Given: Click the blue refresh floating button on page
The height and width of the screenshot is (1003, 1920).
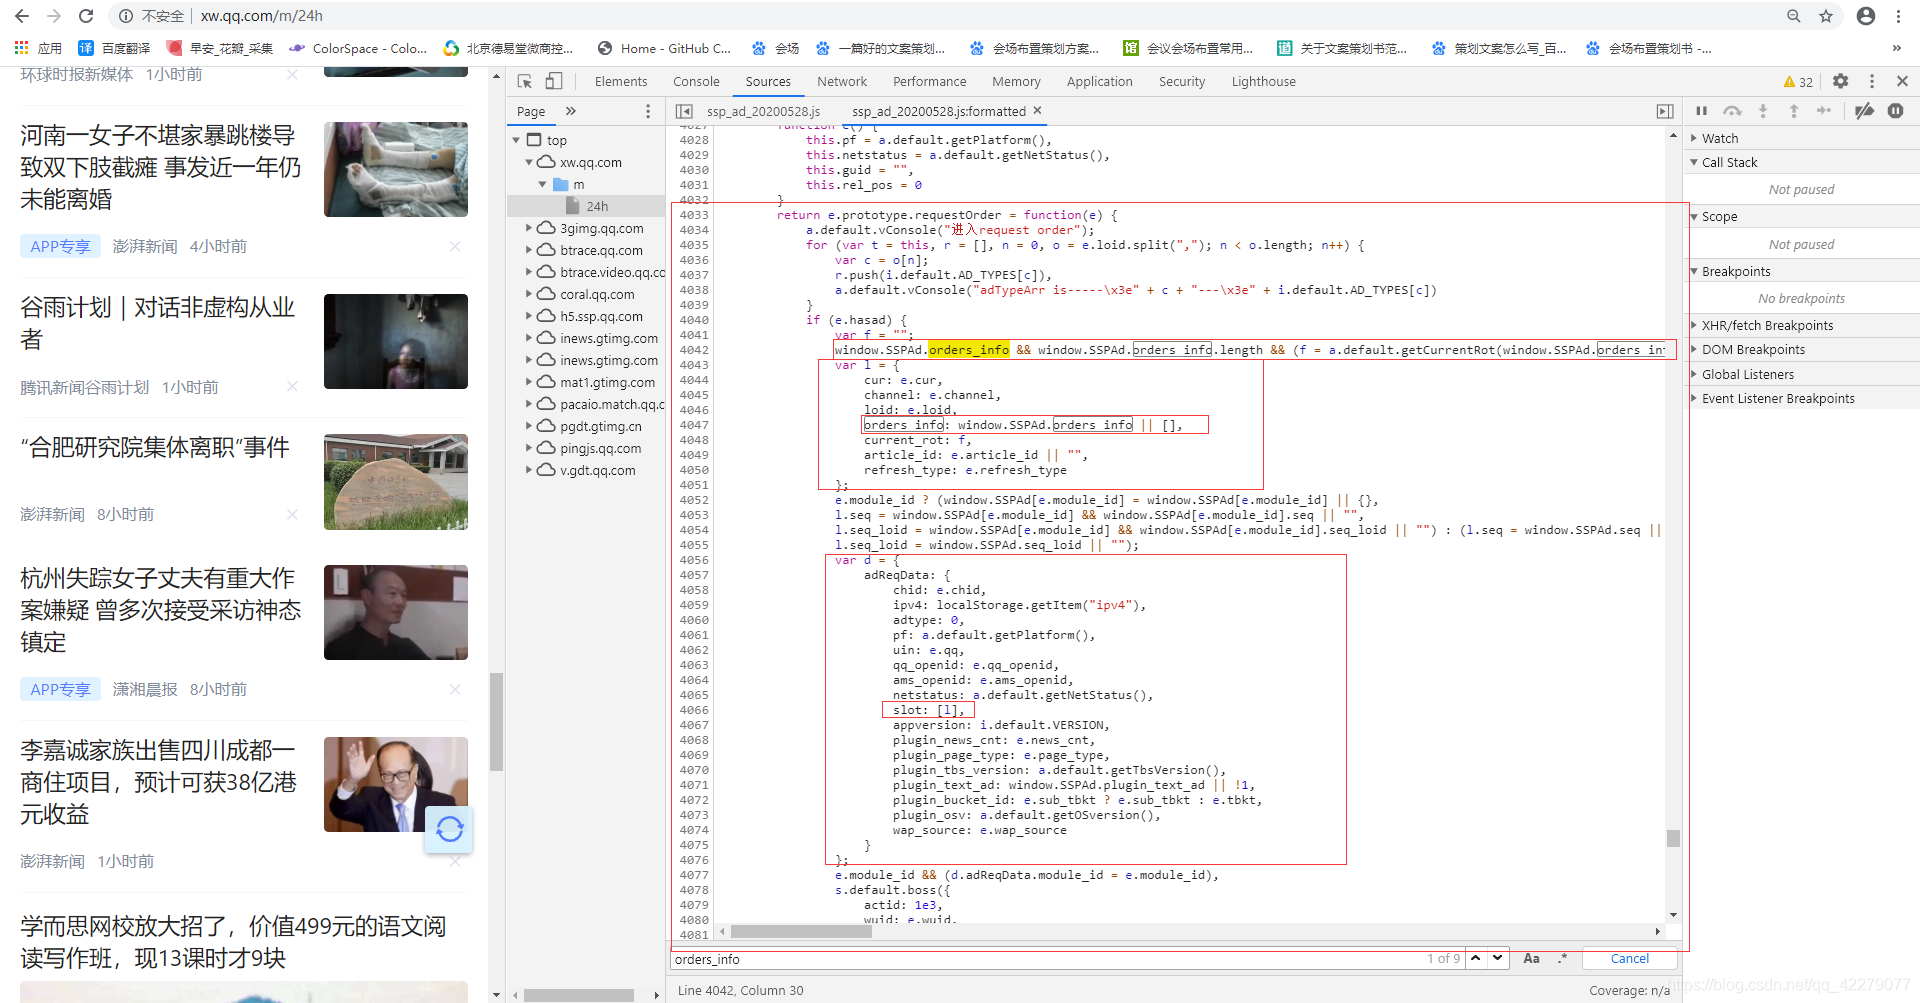Looking at the screenshot, I should pos(449,829).
